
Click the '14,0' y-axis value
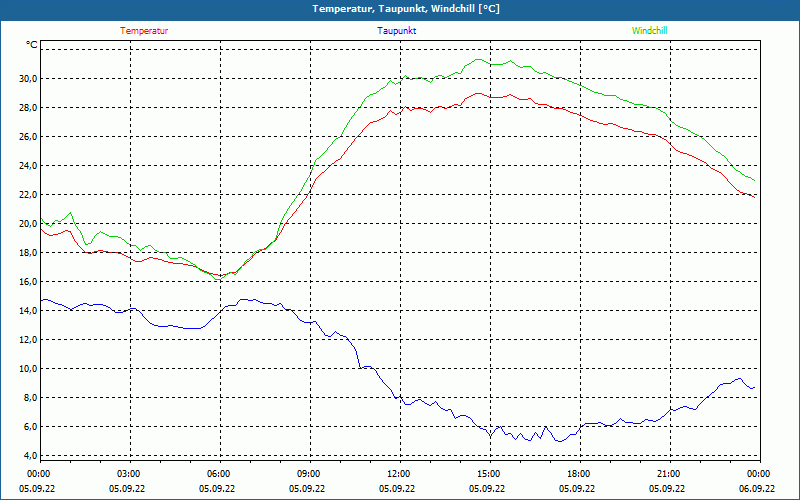(28, 311)
